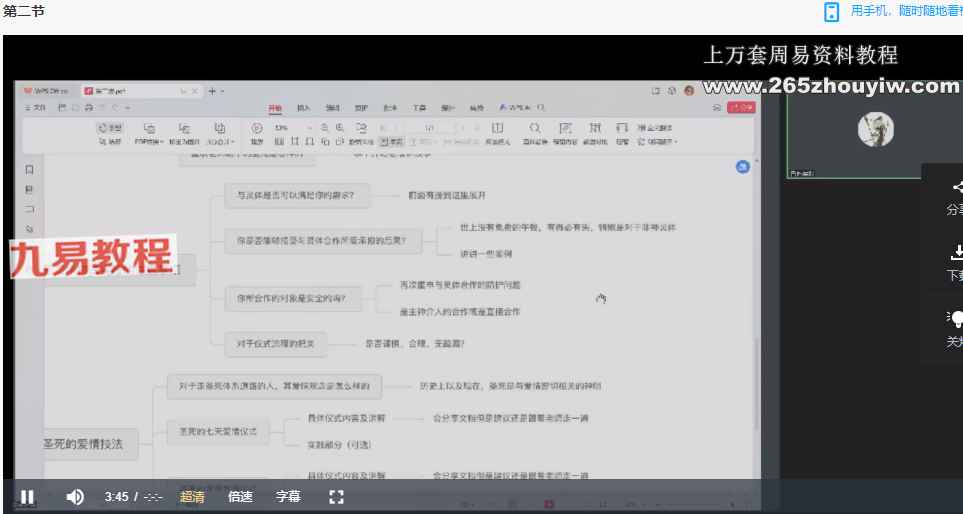The image size is (963, 514).
Task: Click the mobile phone icon at top
Action: [831, 11]
